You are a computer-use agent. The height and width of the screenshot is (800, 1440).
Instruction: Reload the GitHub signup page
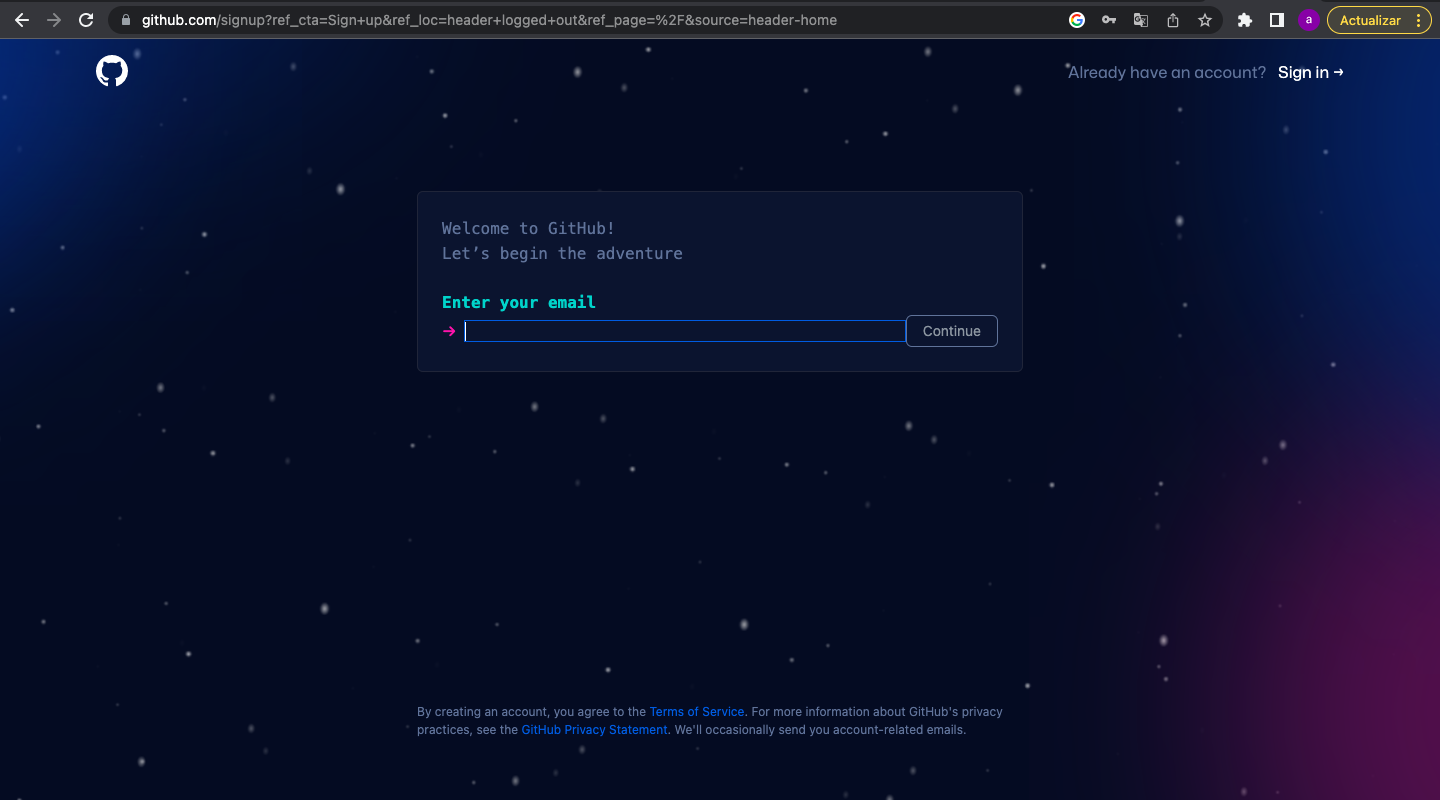[x=86, y=20]
